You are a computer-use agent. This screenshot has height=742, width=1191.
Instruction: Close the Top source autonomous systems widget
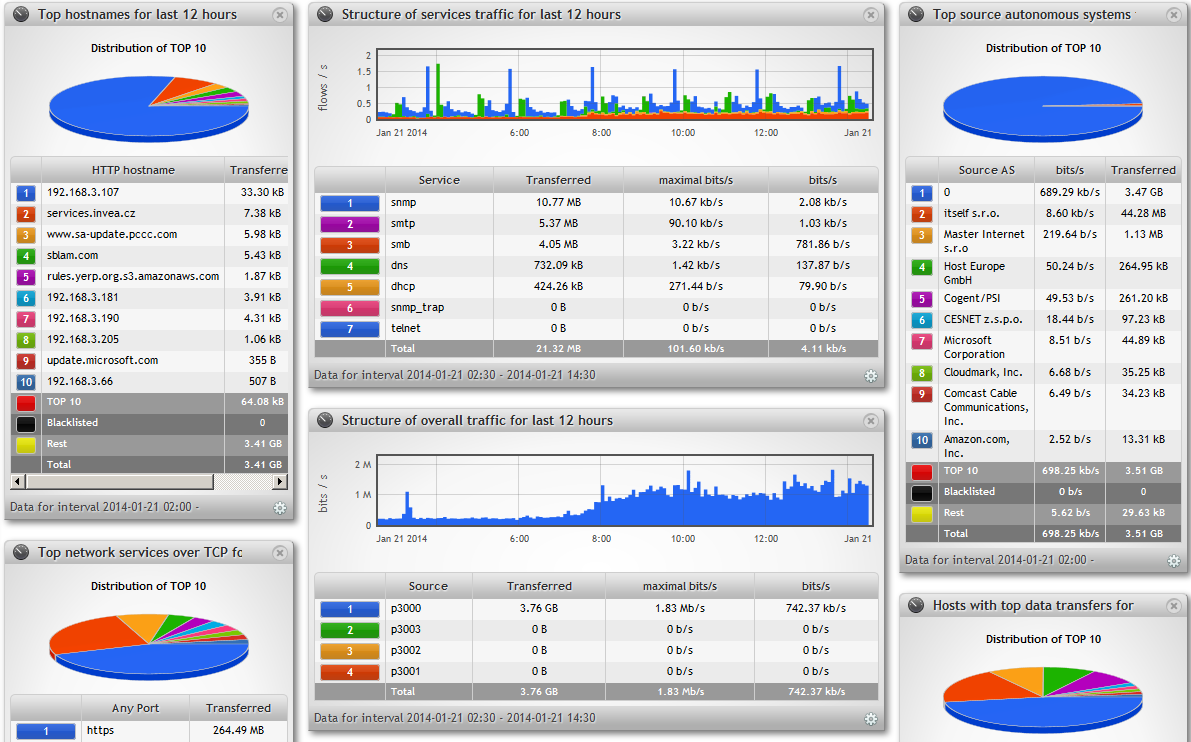pyautogui.click(x=1174, y=14)
